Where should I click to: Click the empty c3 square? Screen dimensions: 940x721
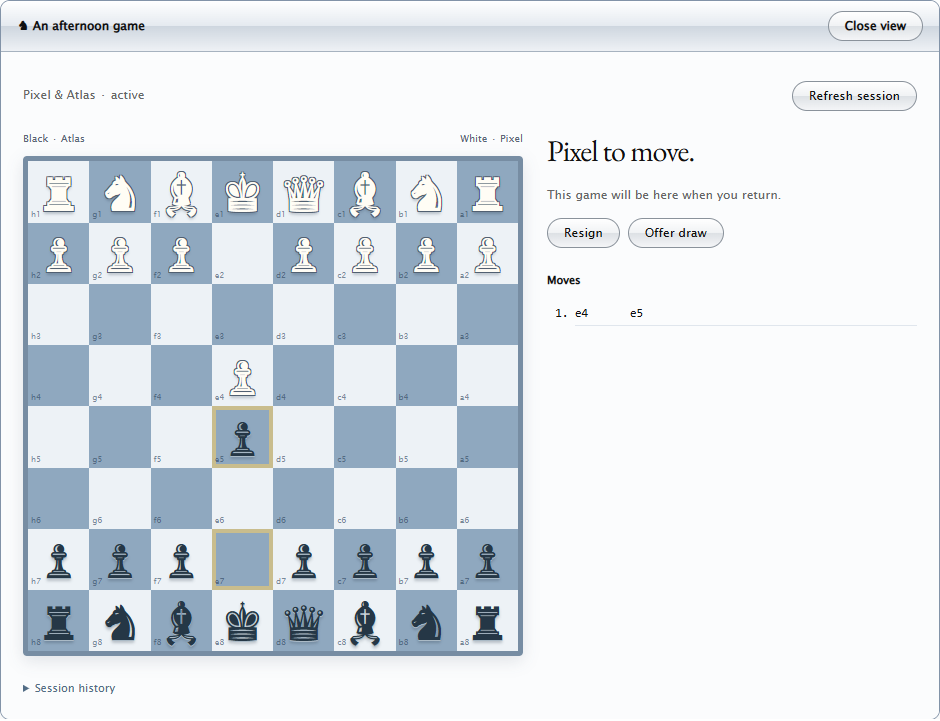tap(364, 315)
